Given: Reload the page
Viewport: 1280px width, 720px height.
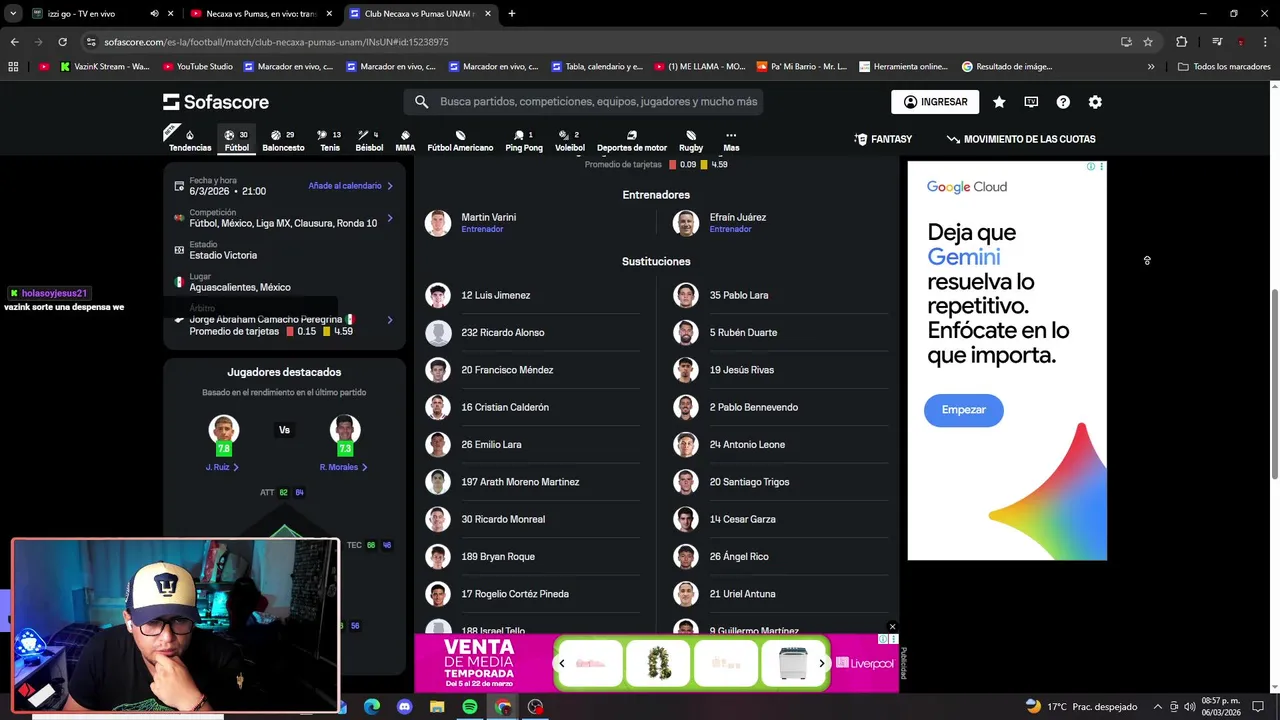Looking at the screenshot, I should pyautogui.click(x=62, y=42).
